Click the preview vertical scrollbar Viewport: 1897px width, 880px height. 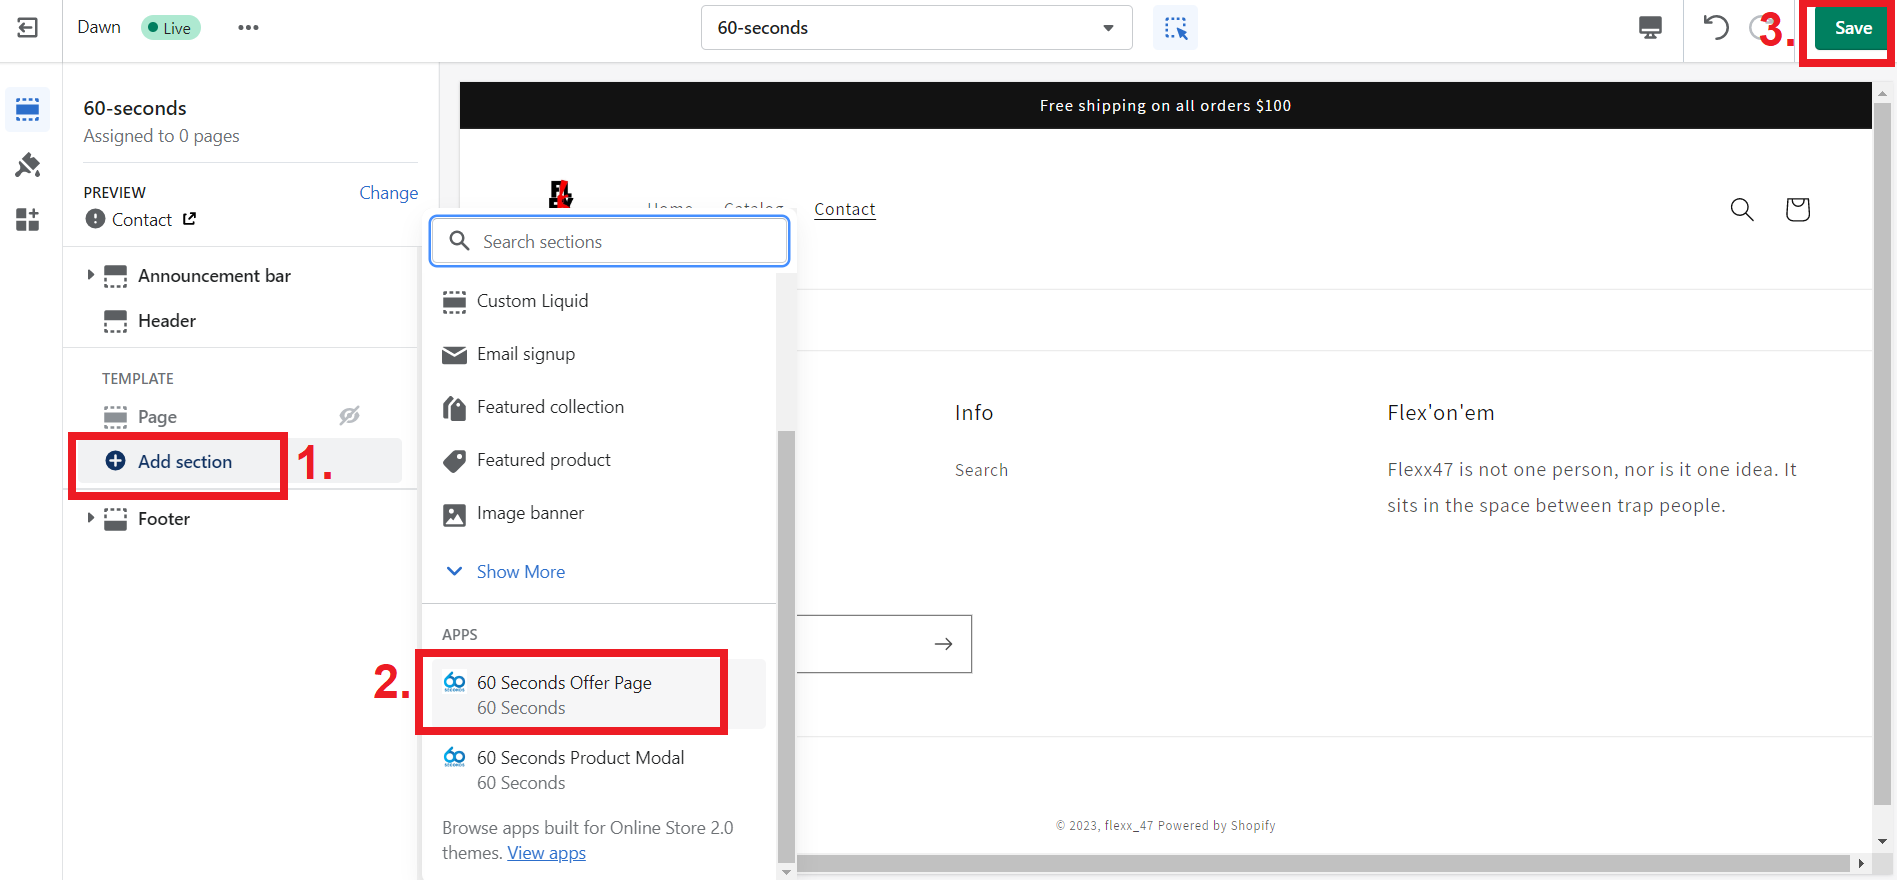[1883, 453]
